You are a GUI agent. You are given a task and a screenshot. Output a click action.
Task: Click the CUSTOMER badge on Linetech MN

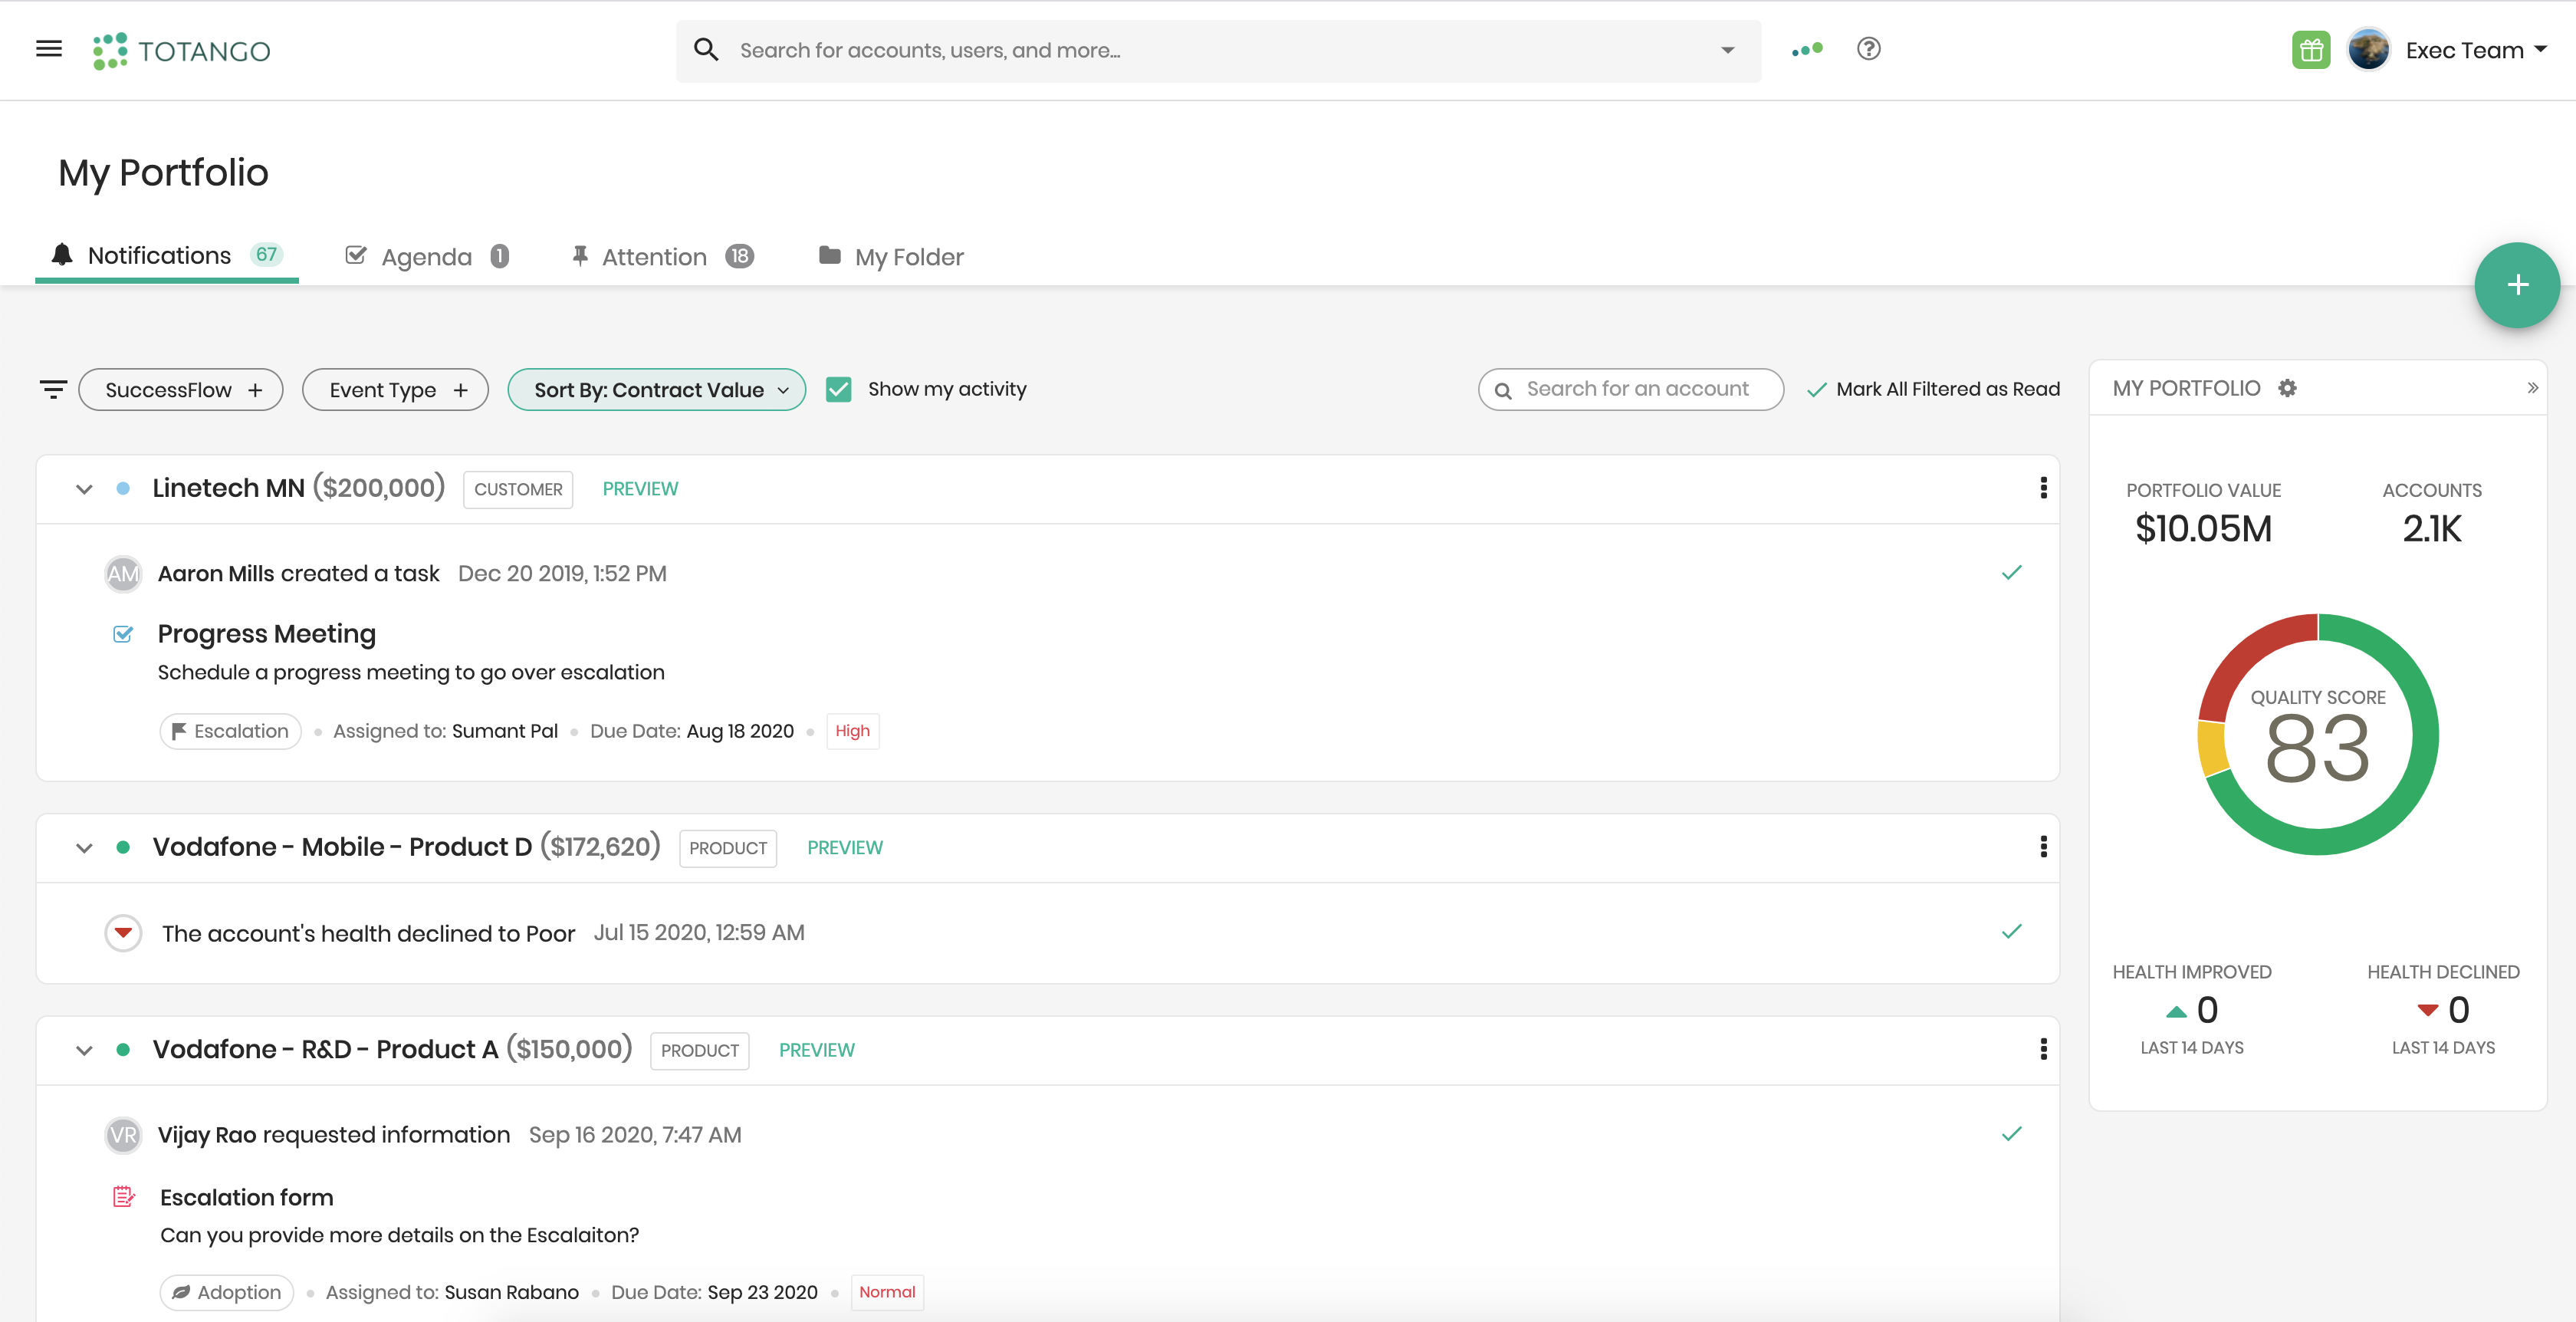(x=518, y=489)
